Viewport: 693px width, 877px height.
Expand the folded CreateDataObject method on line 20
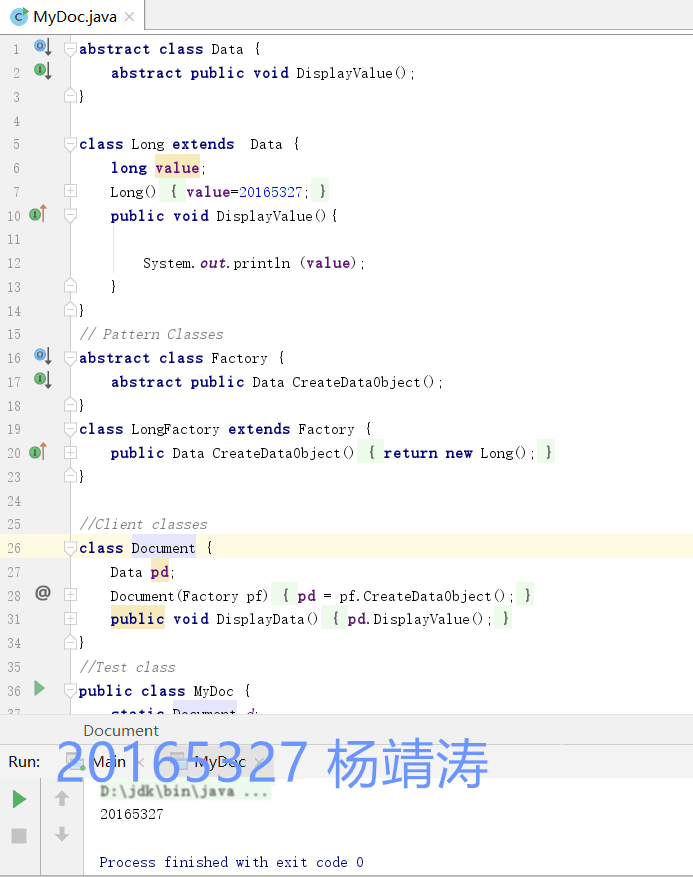[x=70, y=452]
